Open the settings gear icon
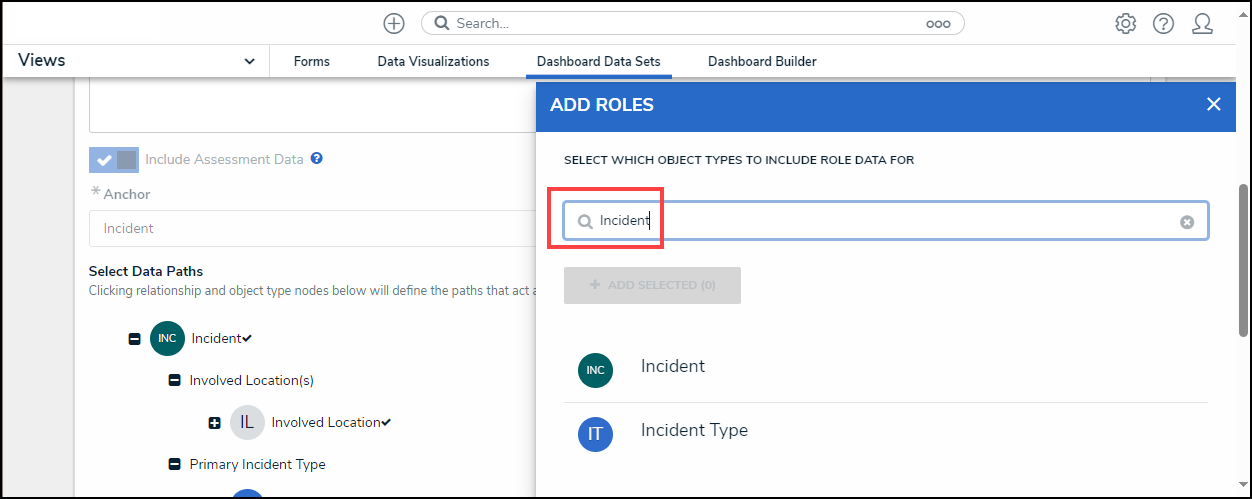The width and height of the screenshot is (1252, 499). click(x=1125, y=23)
